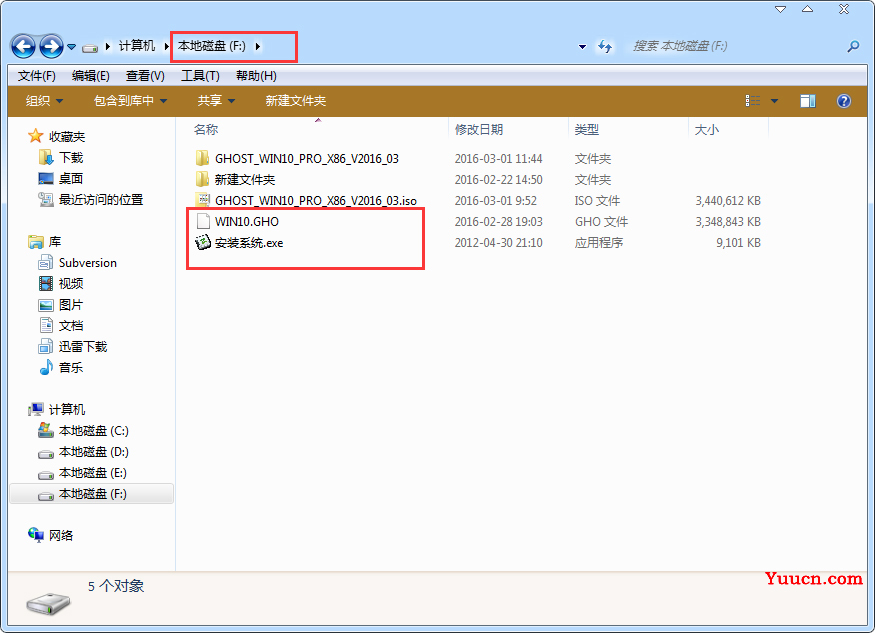Open the recent pages dropdown next to Forward
The height and width of the screenshot is (633, 875).
[x=71, y=47]
